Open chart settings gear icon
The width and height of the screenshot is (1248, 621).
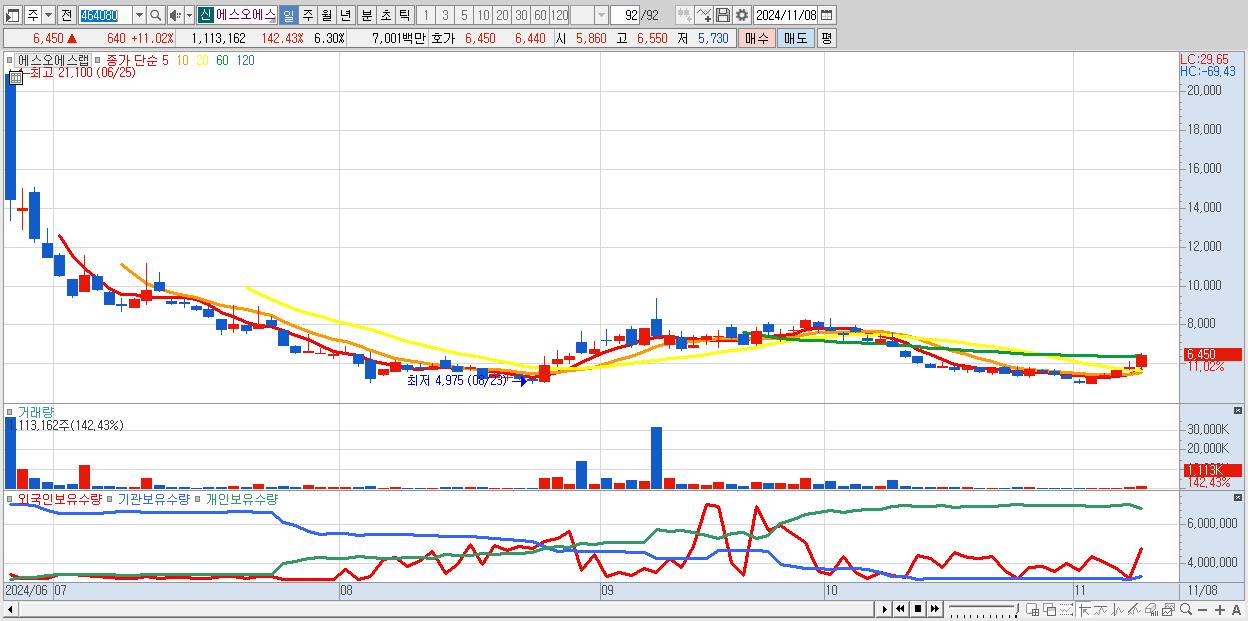click(742, 16)
